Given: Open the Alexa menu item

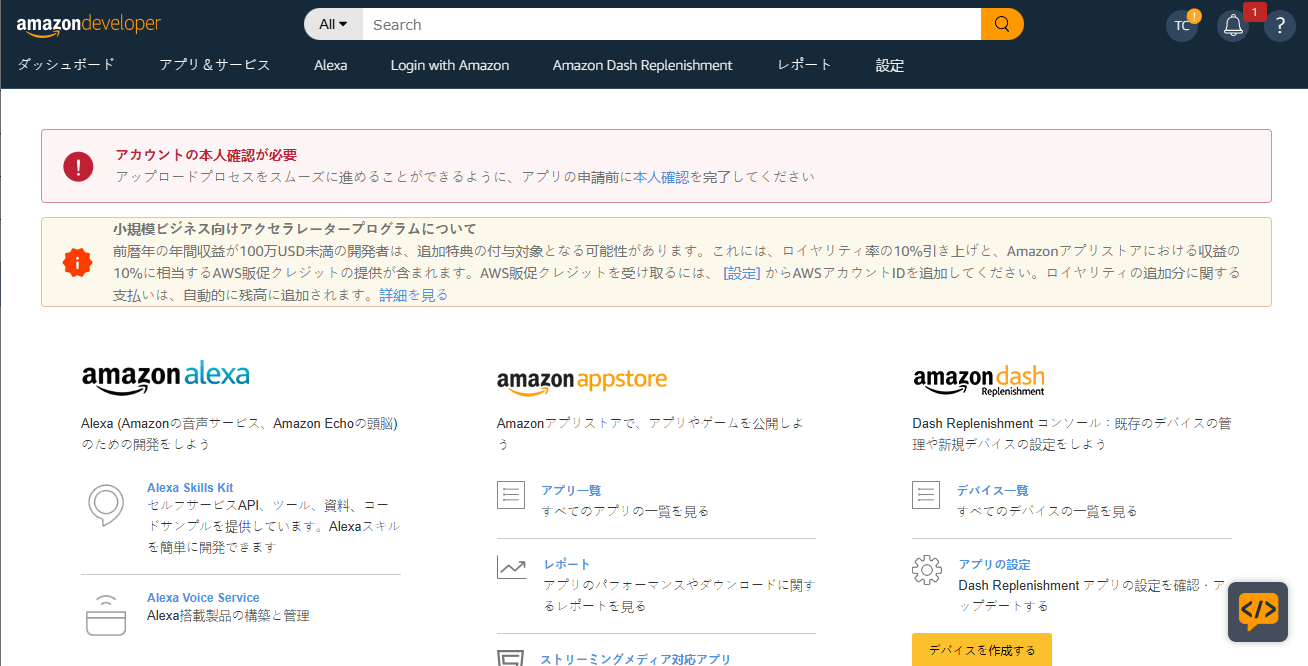Looking at the screenshot, I should [331, 65].
